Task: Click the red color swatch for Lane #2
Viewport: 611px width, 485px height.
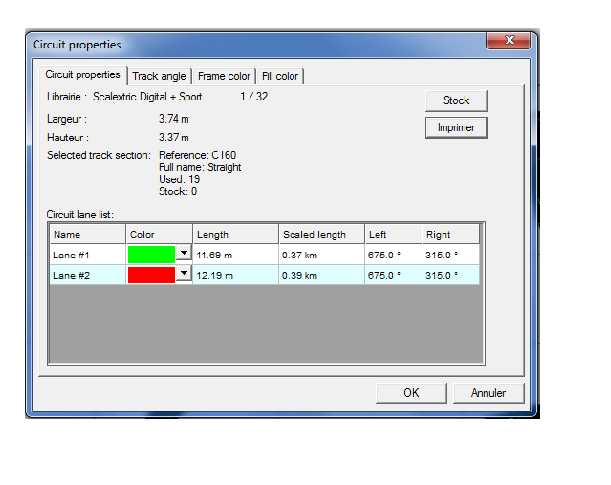Action: pos(151,274)
